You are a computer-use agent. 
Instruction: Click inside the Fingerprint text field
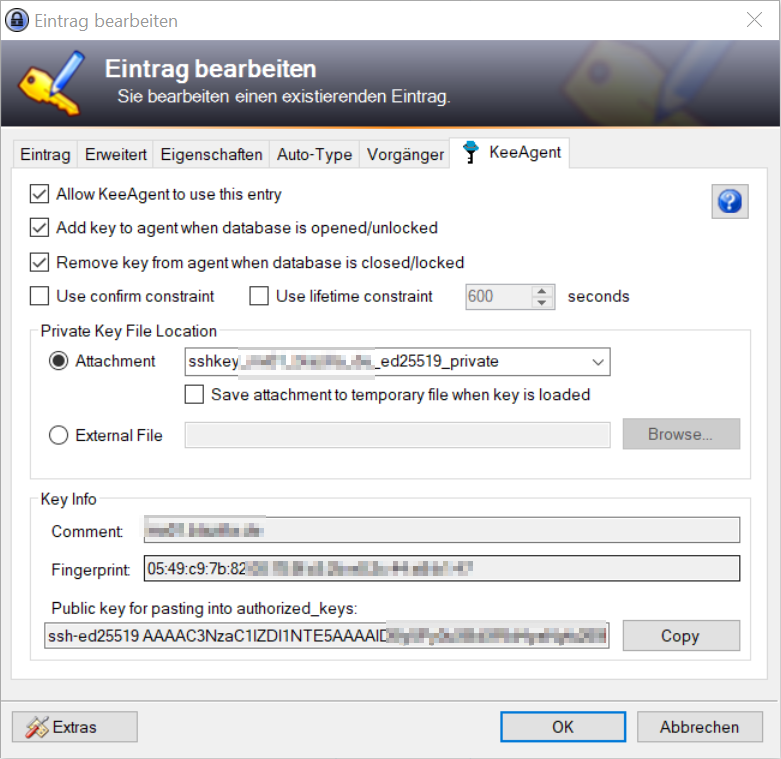(x=440, y=569)
